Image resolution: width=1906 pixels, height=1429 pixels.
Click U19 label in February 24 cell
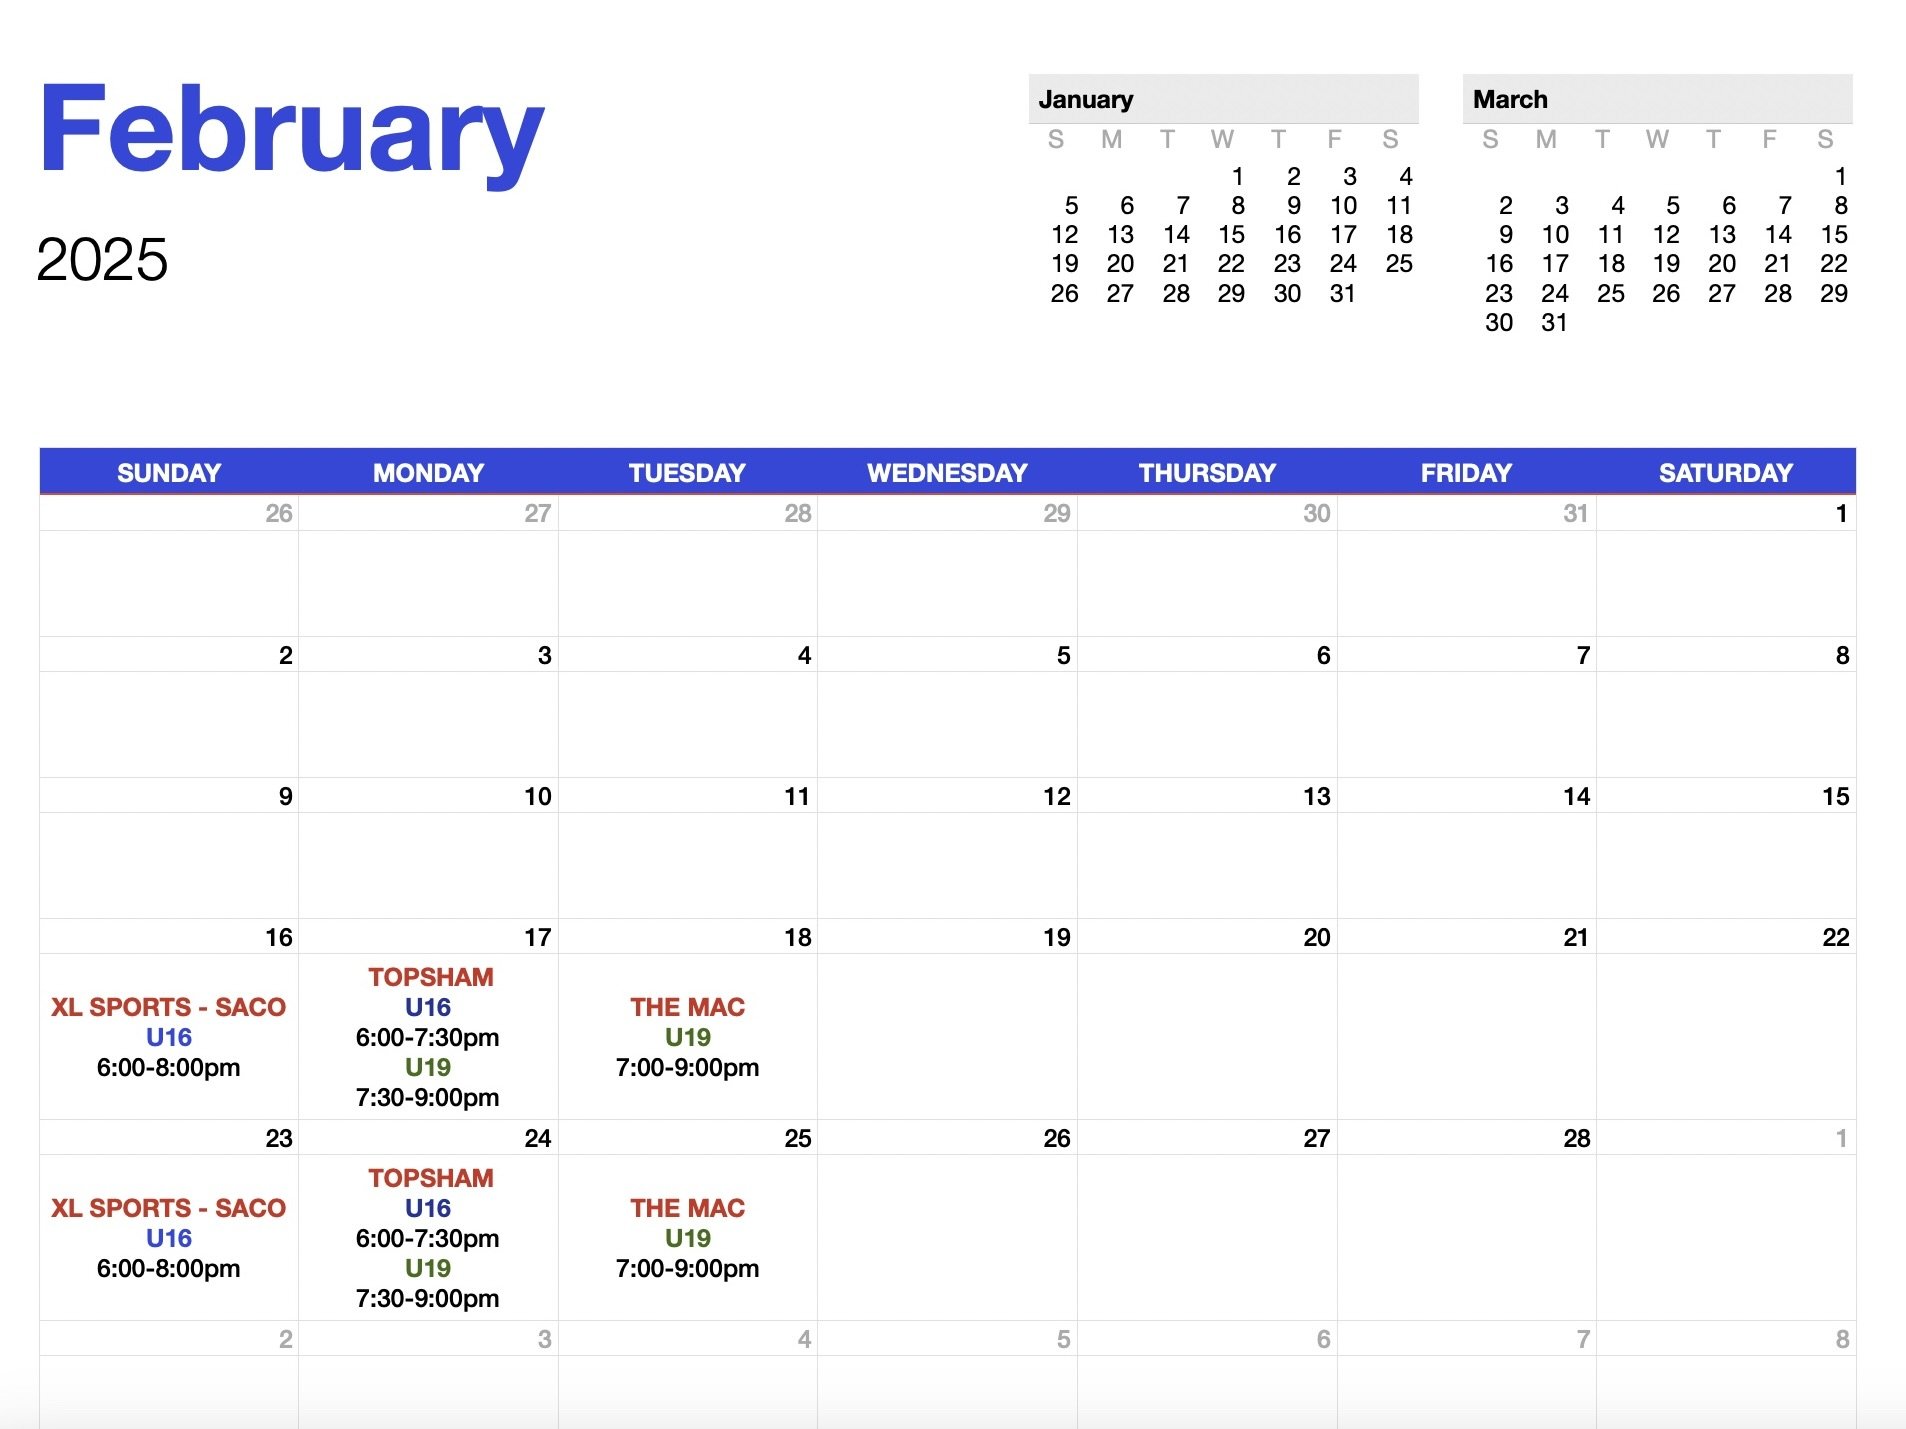[427, 1268]
